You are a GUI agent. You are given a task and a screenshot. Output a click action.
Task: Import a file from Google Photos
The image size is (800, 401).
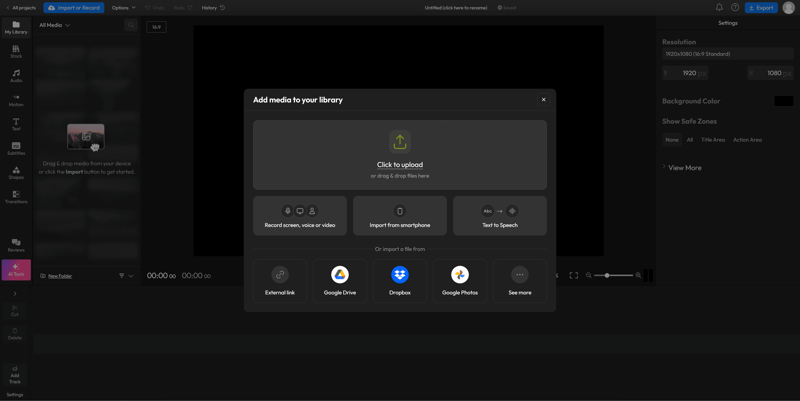pyautogui.click(x=460, y=280)
